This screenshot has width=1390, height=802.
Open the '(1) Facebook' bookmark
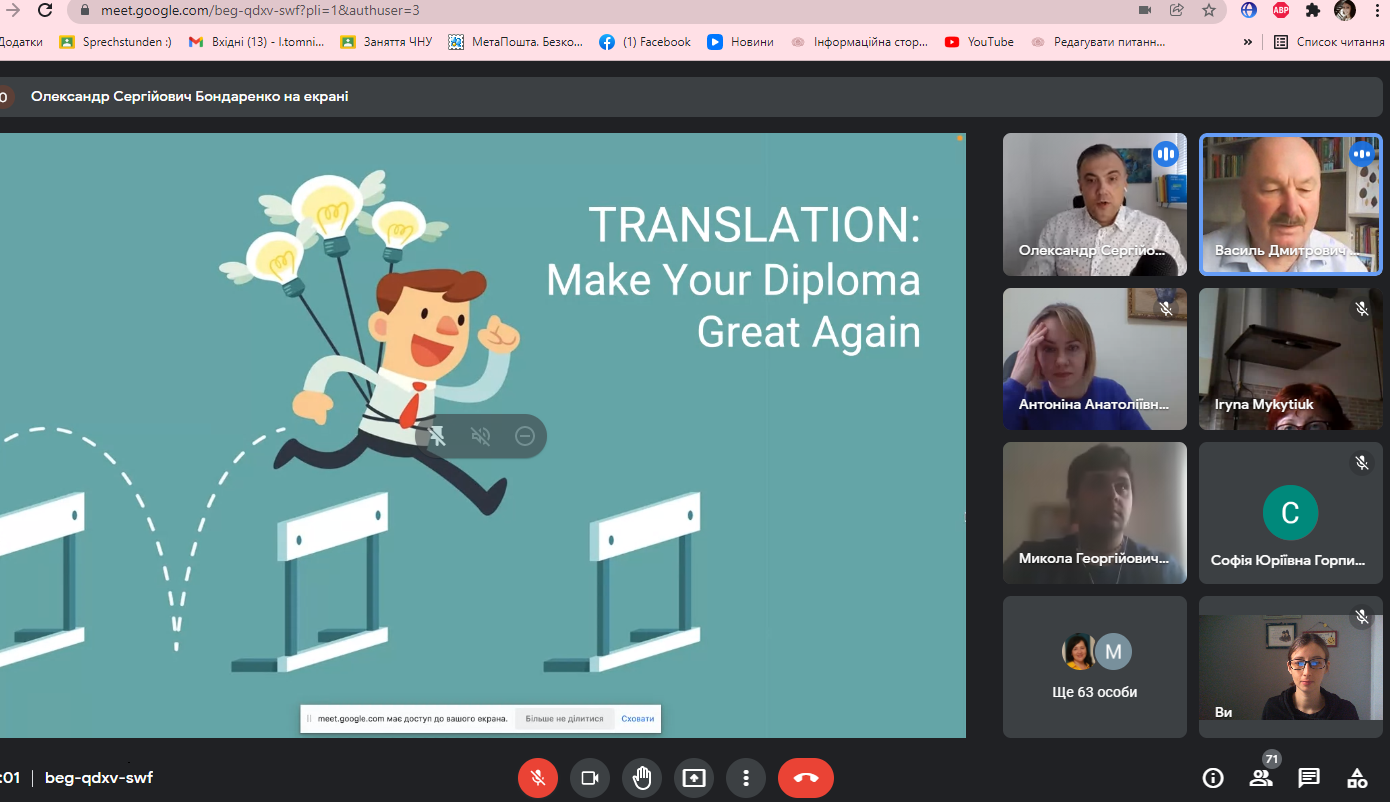tap(645, 42)
